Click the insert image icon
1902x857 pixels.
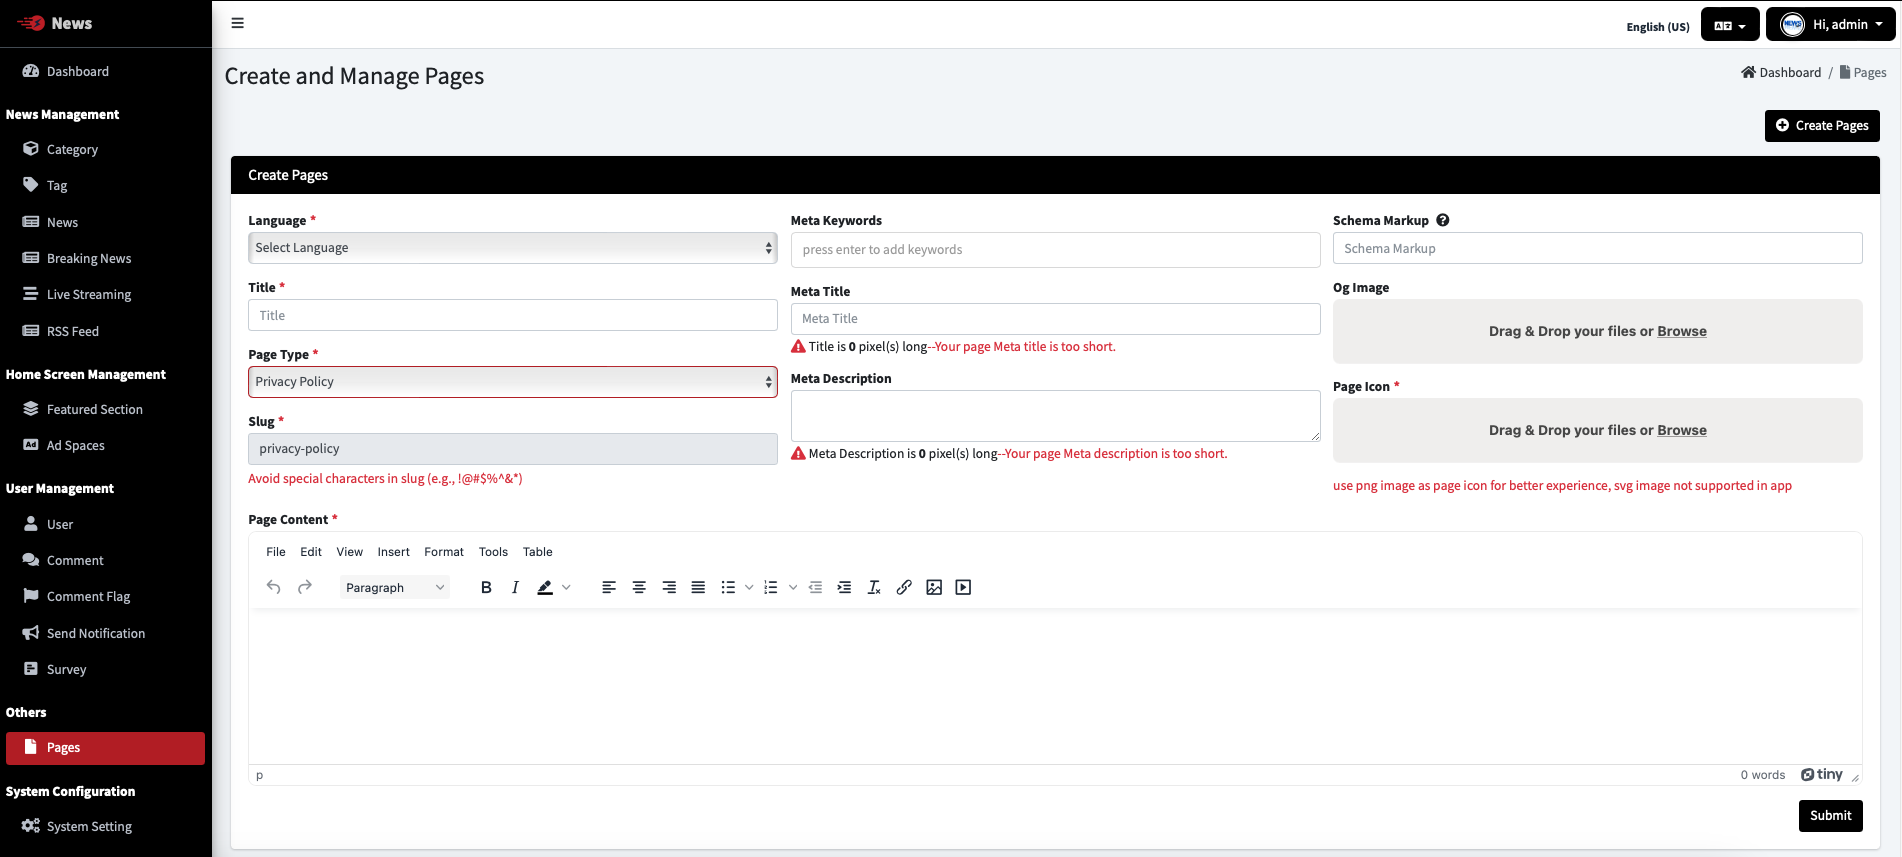click(934, 587)
